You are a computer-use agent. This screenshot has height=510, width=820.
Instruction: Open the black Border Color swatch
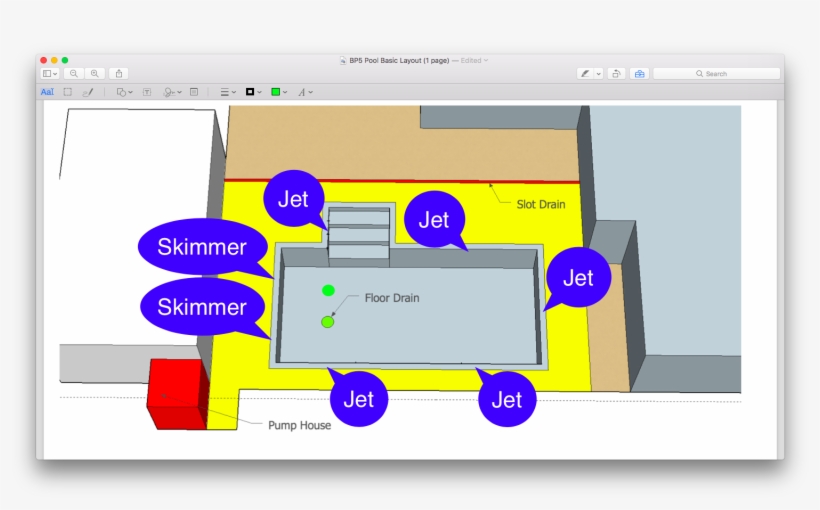pos(253,92)
